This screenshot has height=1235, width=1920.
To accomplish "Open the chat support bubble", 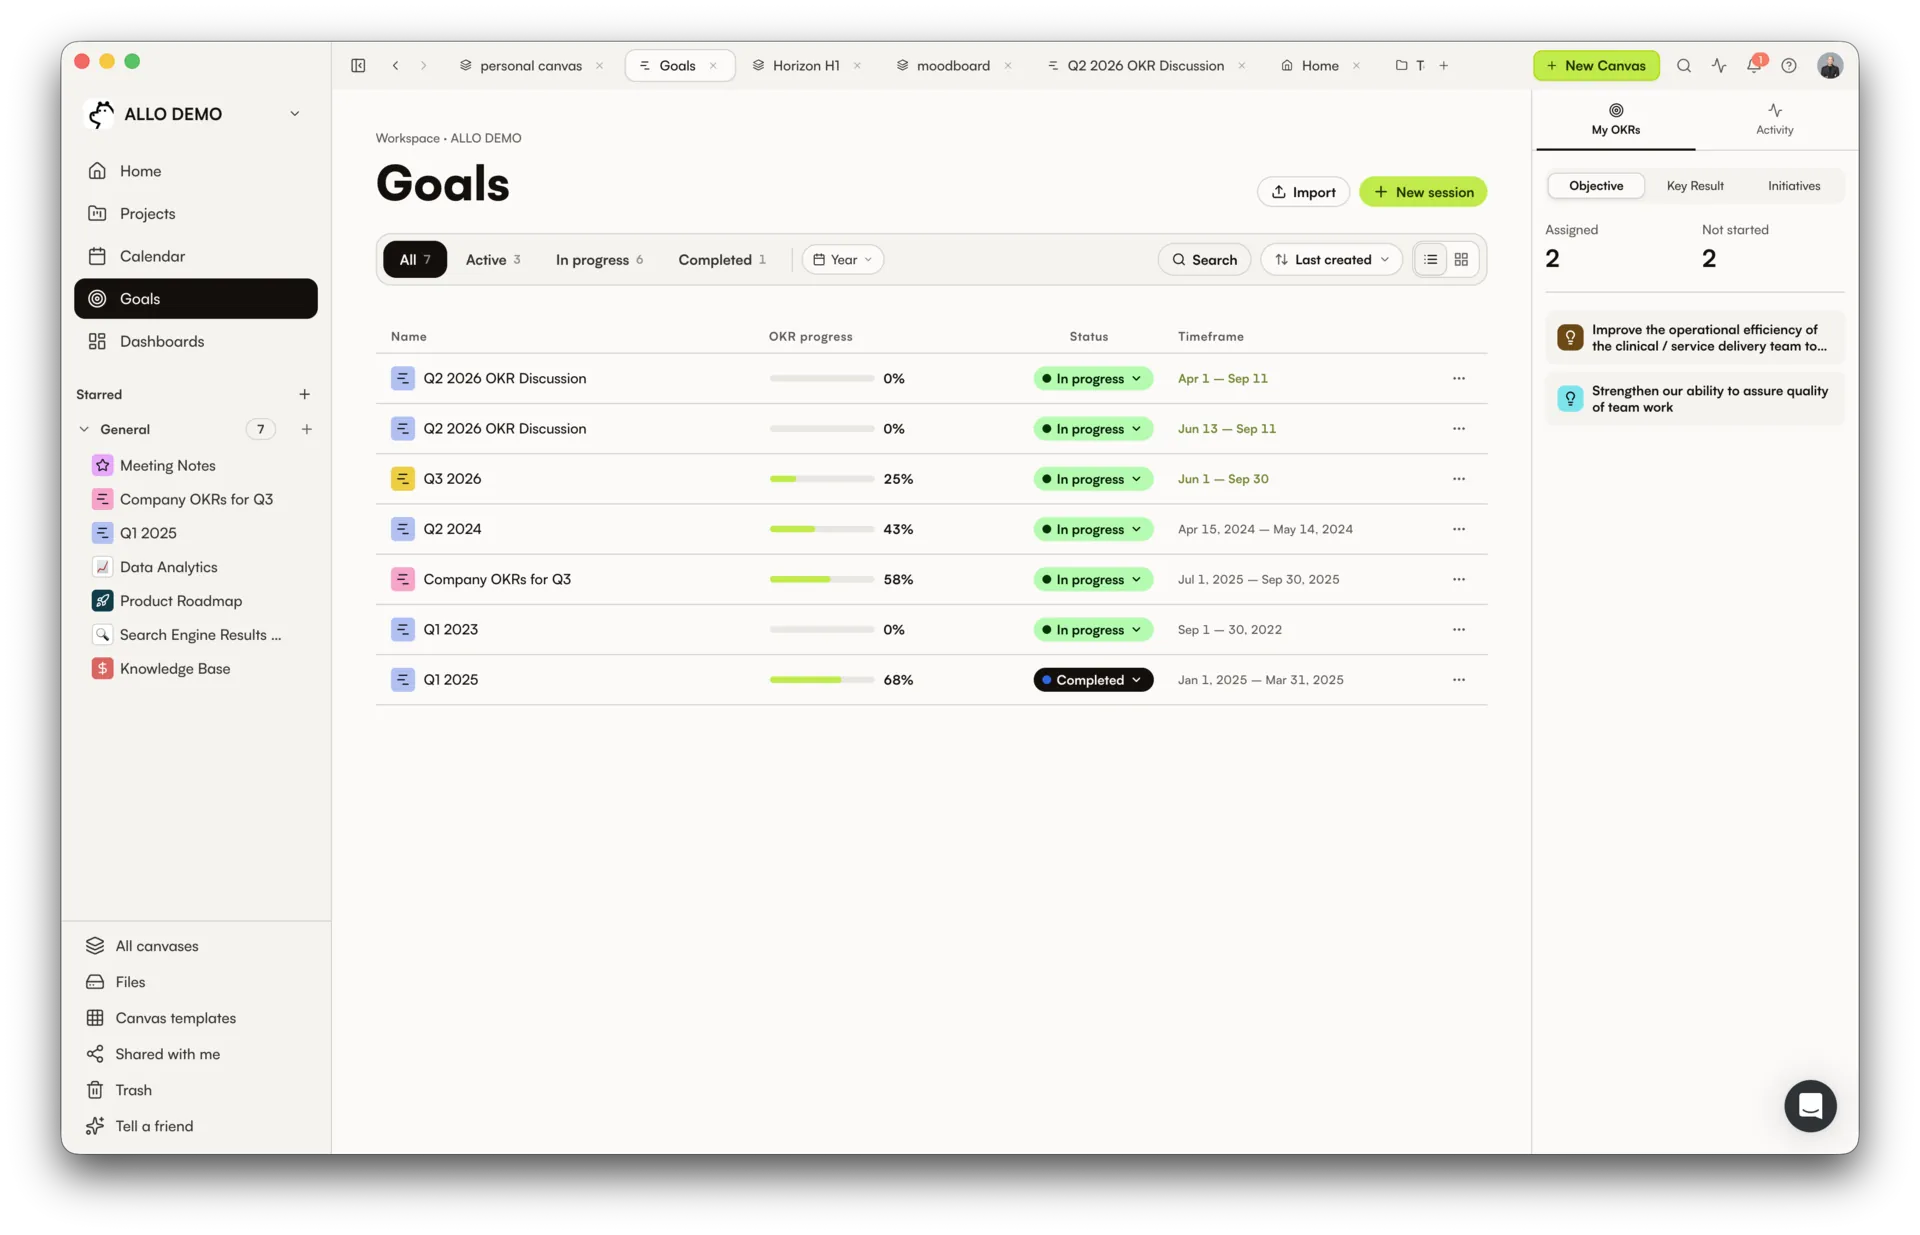I will (1810, 1105).
